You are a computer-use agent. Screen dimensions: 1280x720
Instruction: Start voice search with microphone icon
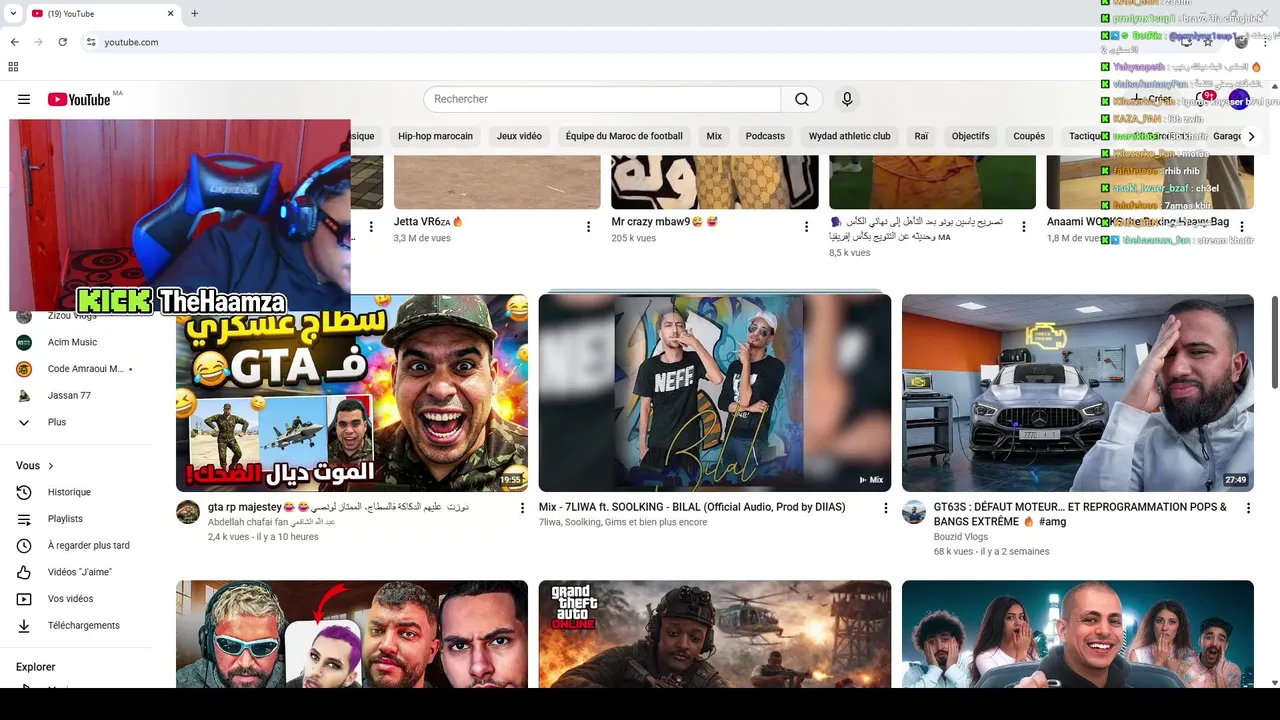(847, 99)
